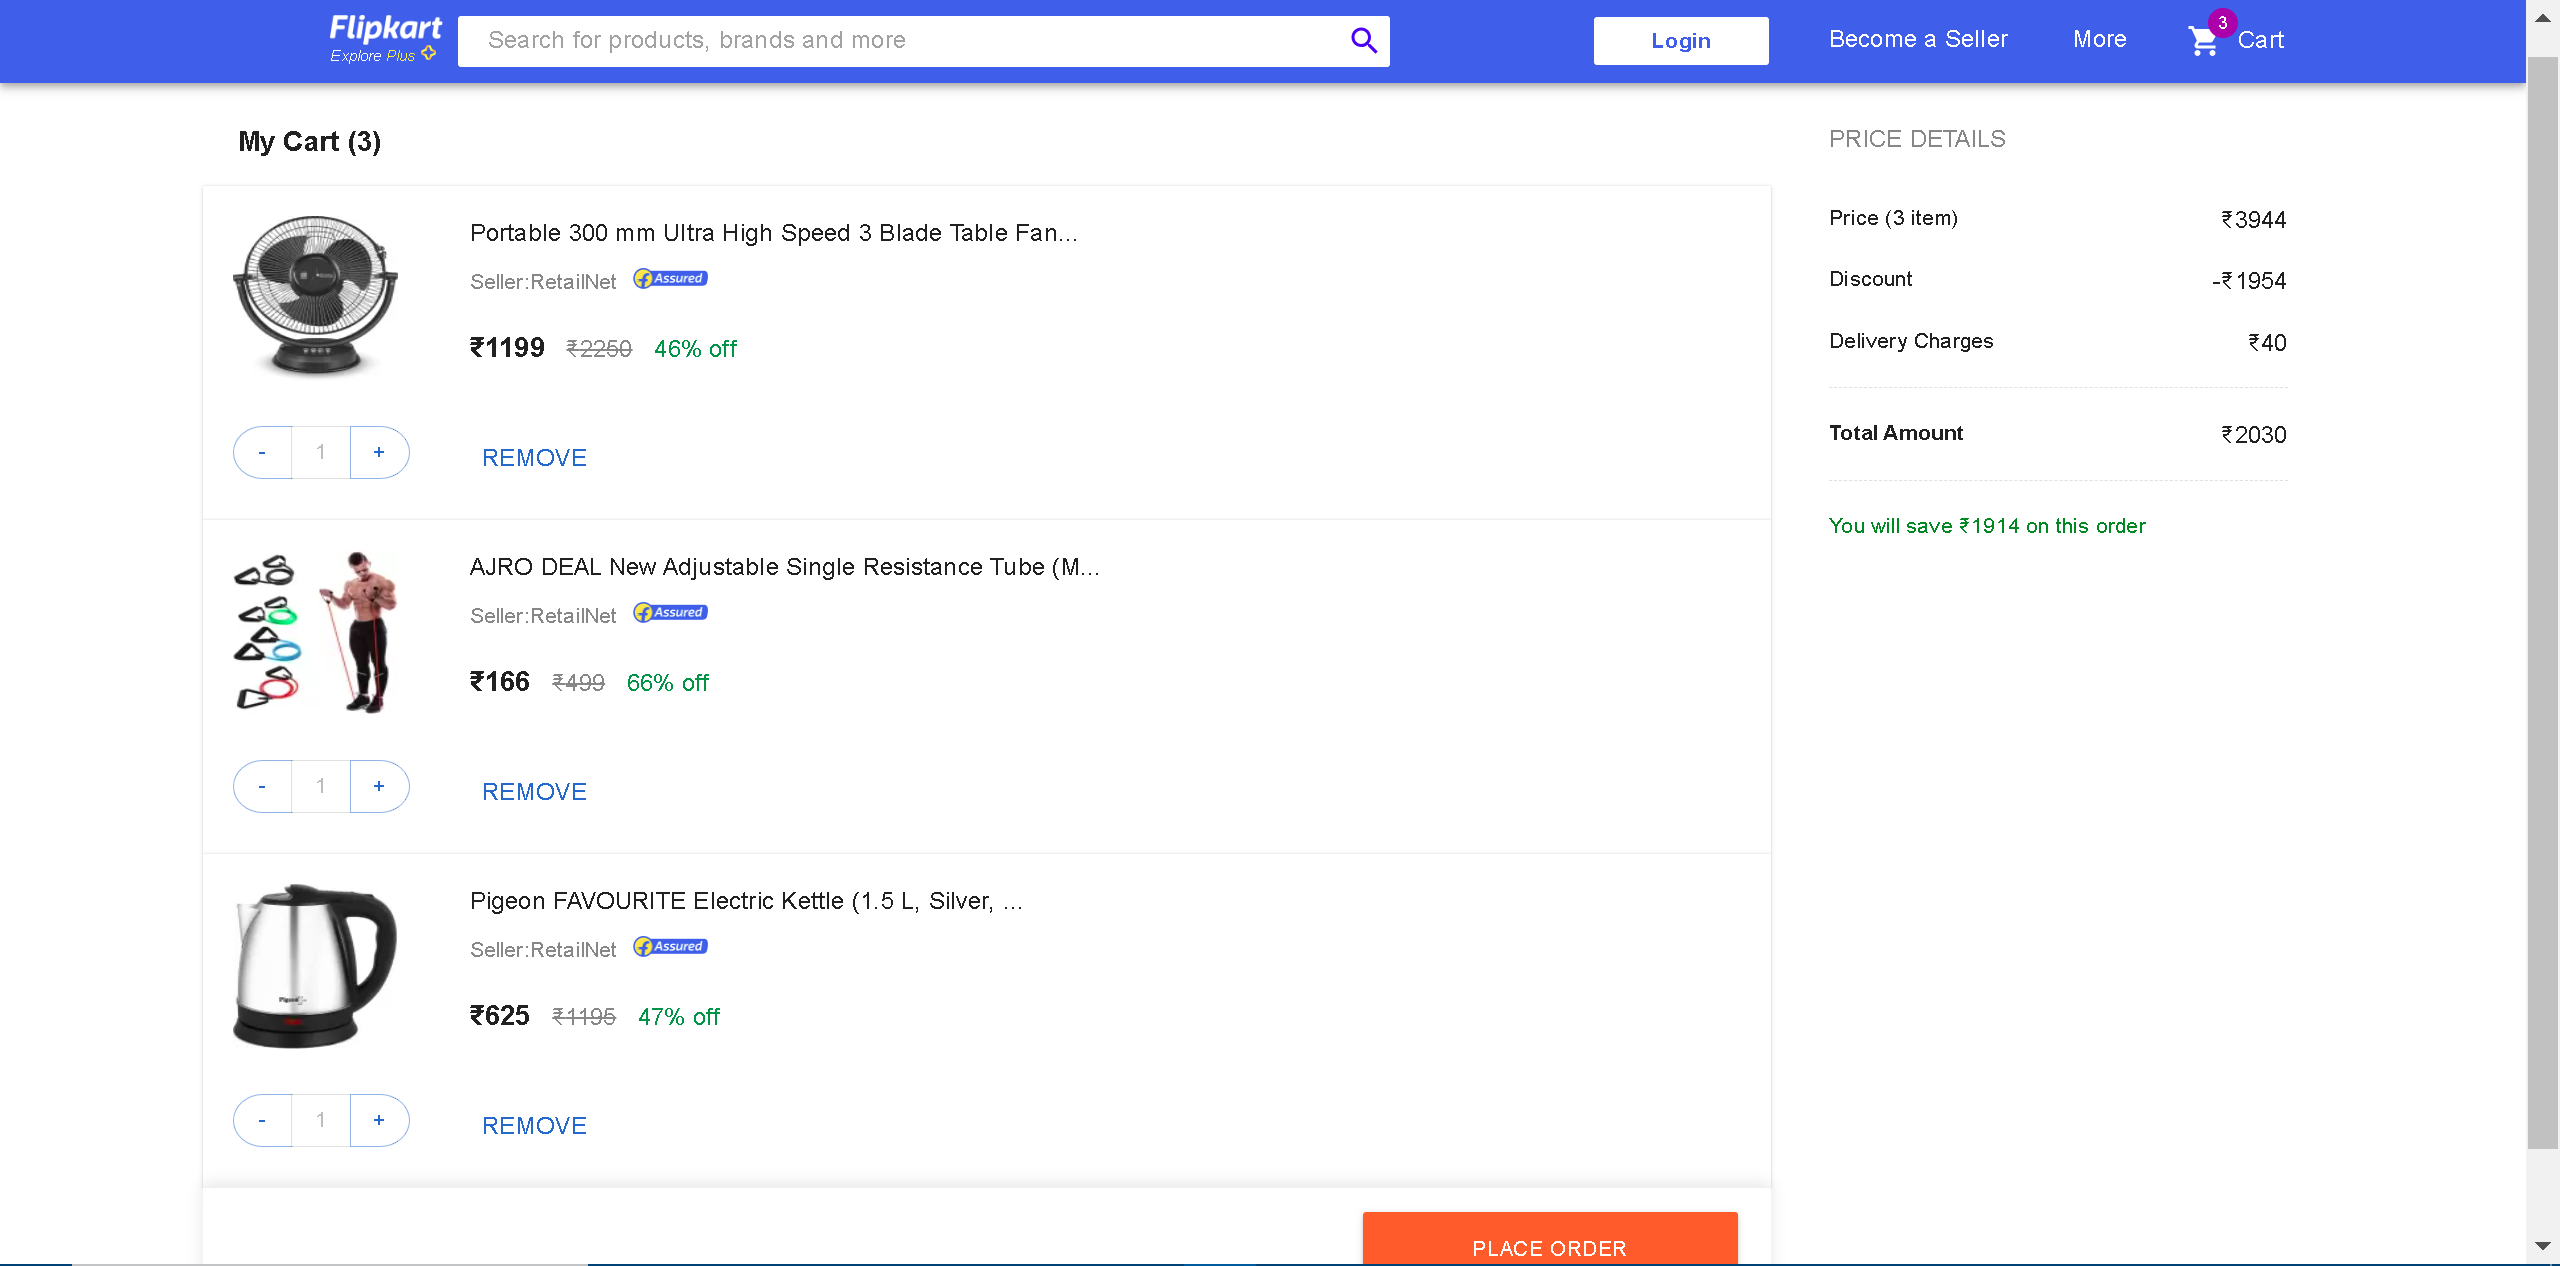
Task: Remove the Resistance Tube from cart
Action: click(x=534, y=792)
